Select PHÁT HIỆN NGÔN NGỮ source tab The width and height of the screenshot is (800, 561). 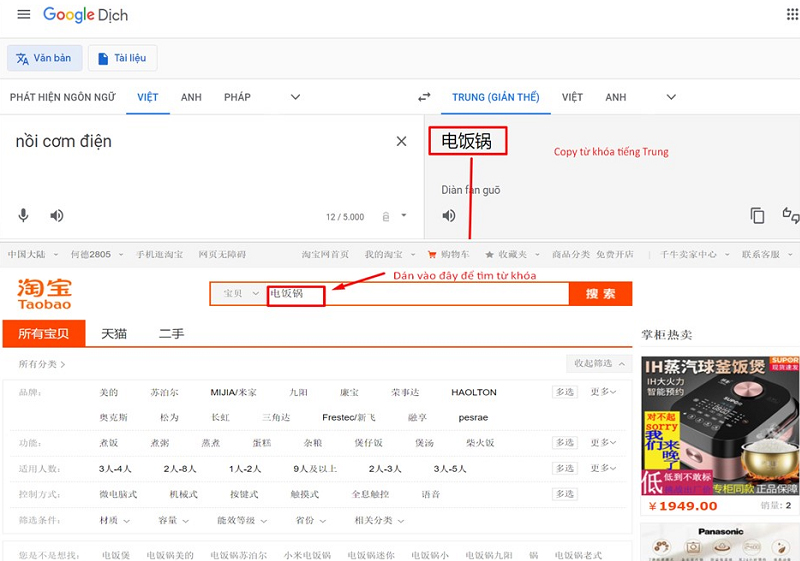pos(63,97)
